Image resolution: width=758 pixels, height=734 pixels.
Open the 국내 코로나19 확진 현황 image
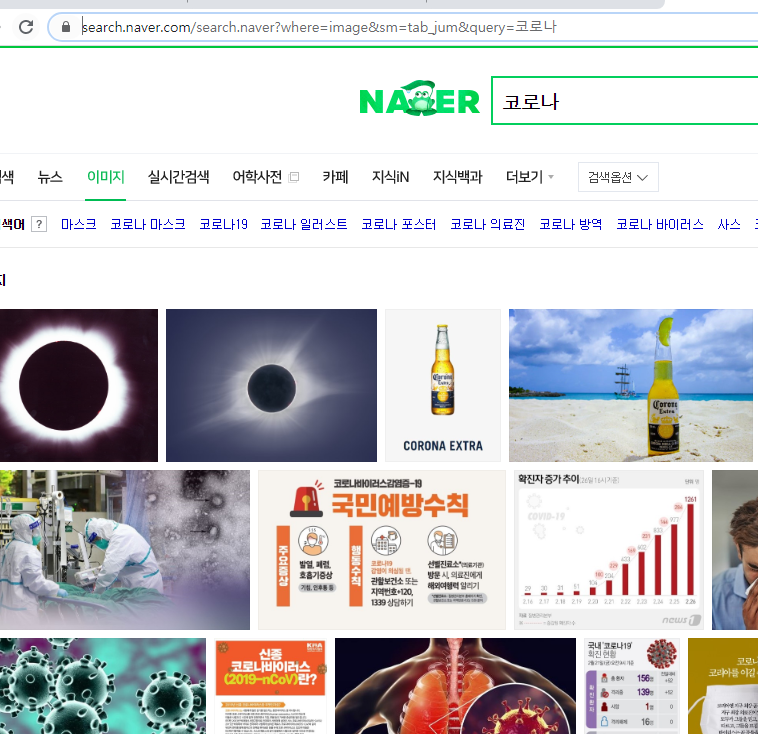[632, 686]
